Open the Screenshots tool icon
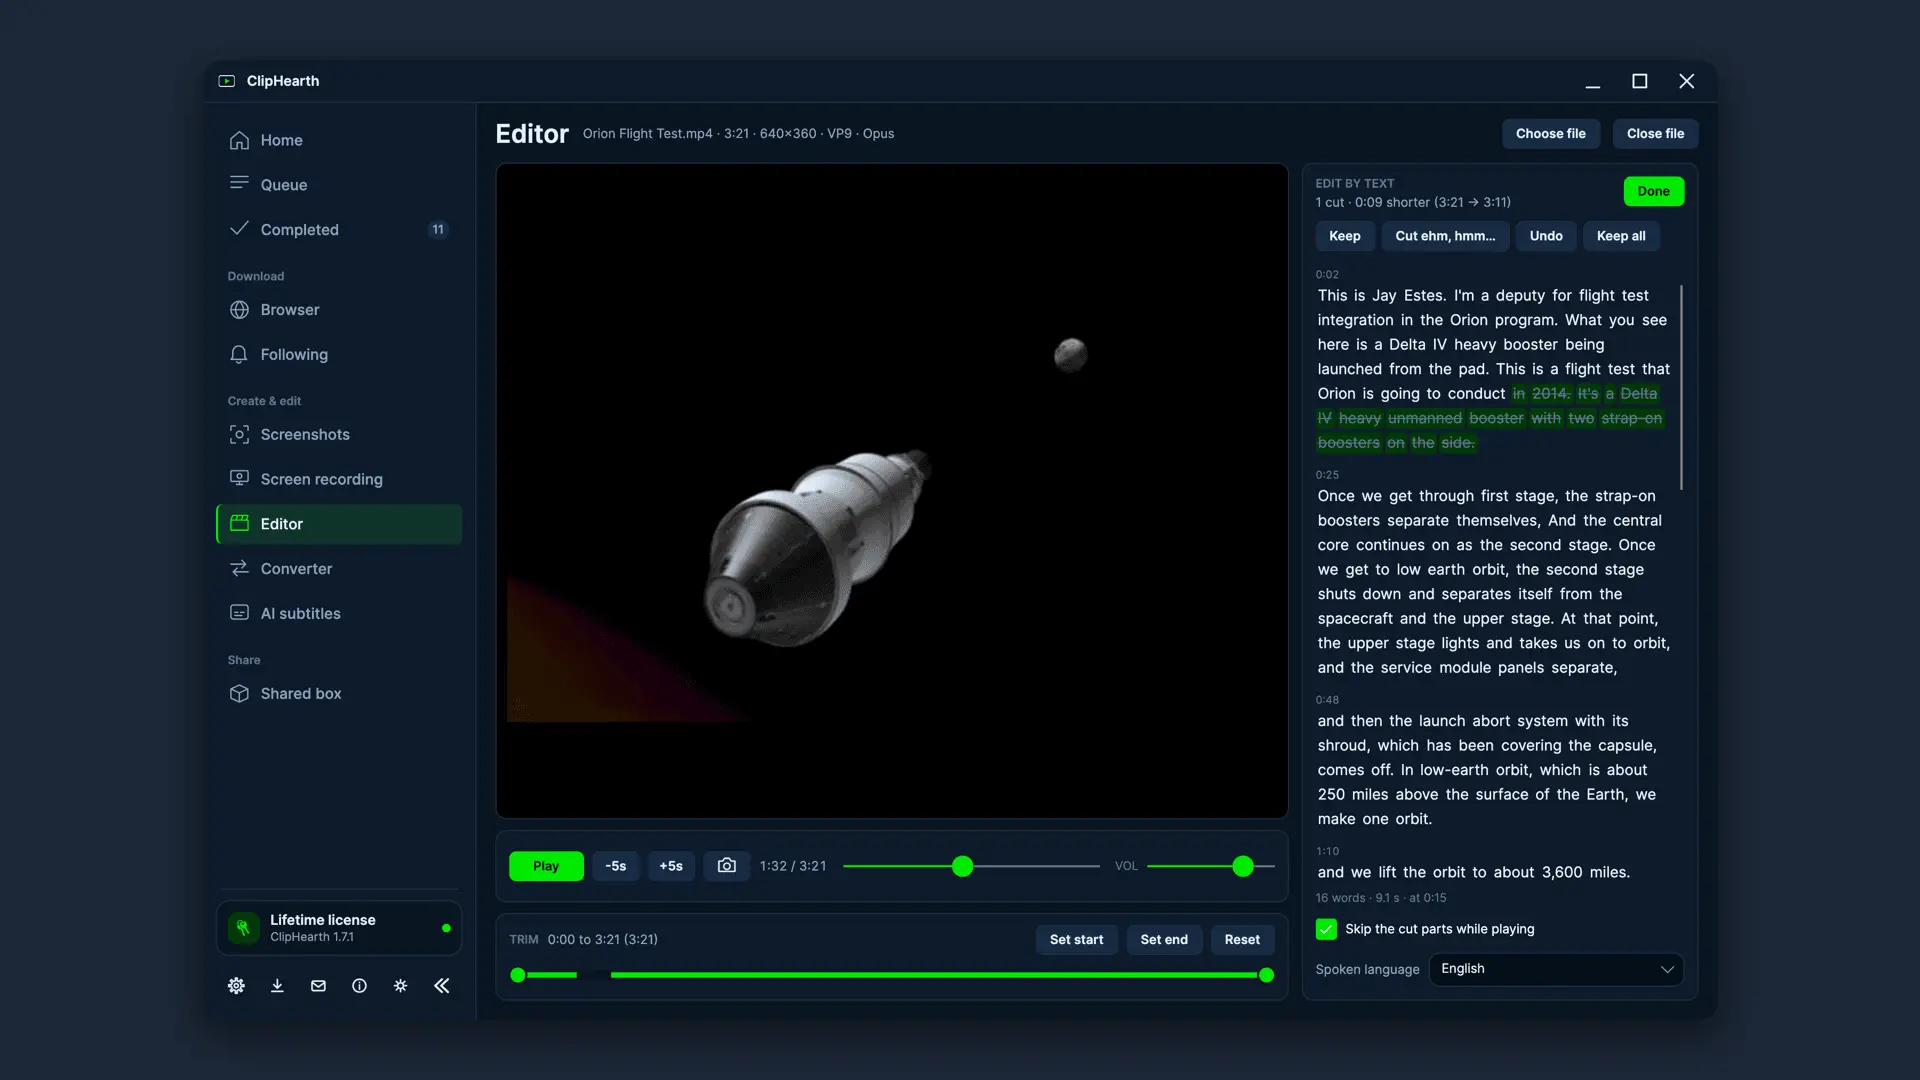 (x=239, y=434)
